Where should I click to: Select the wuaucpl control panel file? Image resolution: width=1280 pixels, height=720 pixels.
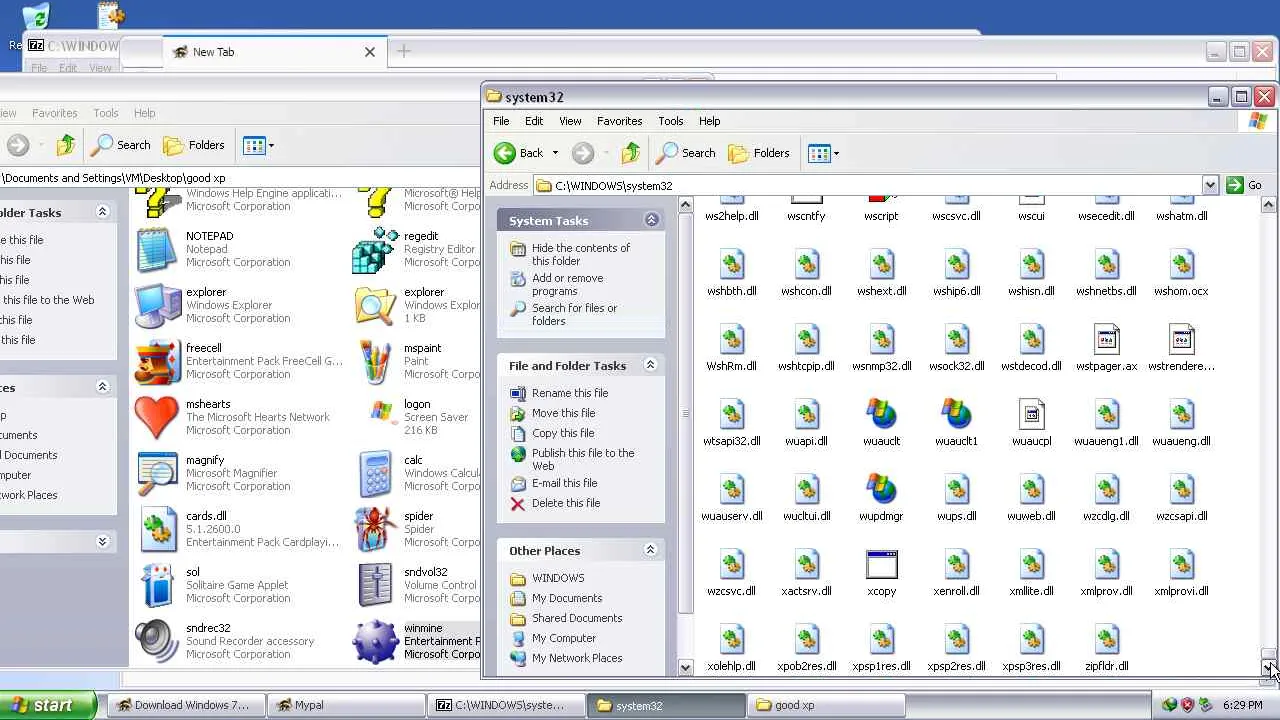[x=1031, y=415]
